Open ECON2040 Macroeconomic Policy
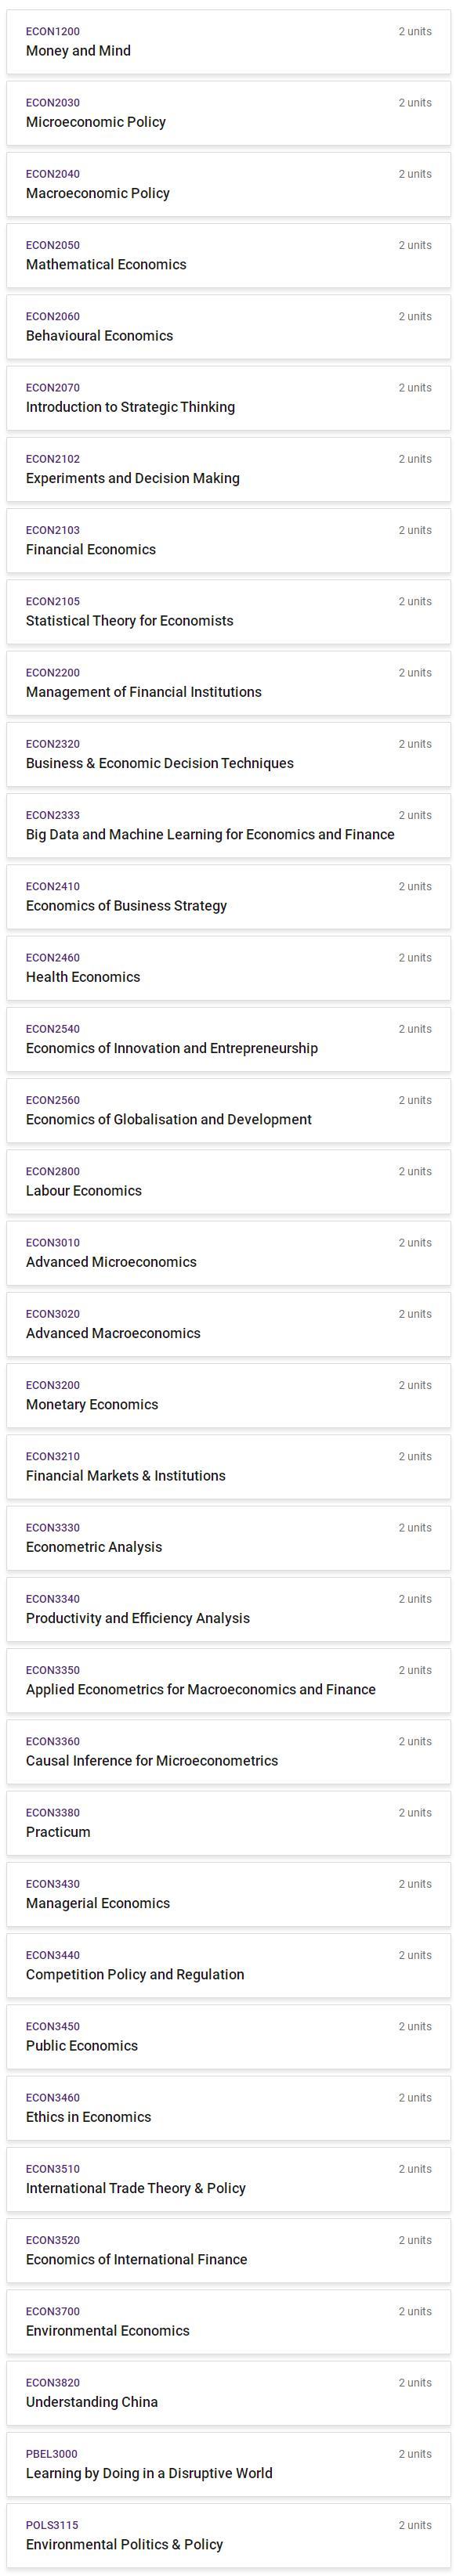Viewport: 456px width, 2576px height. [x=228, y=184]
